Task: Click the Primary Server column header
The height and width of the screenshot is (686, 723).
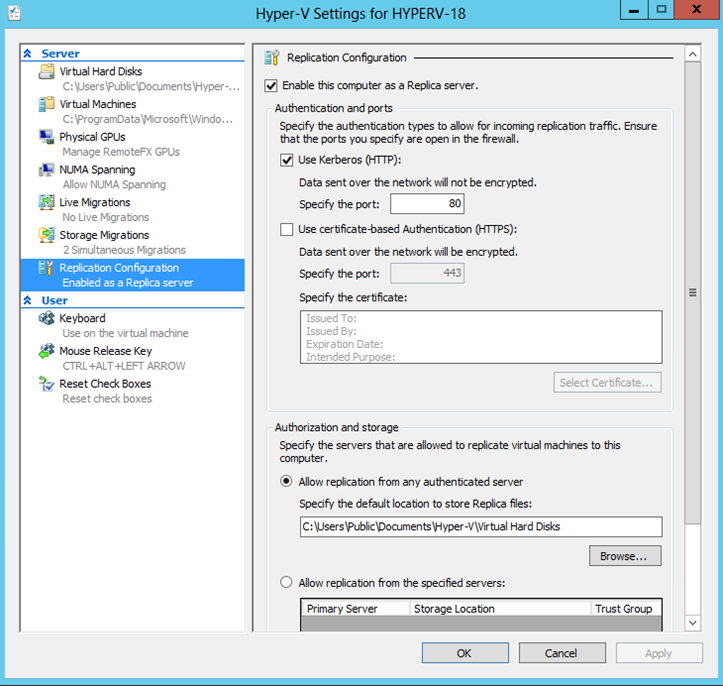Action: tap(355, 609)
